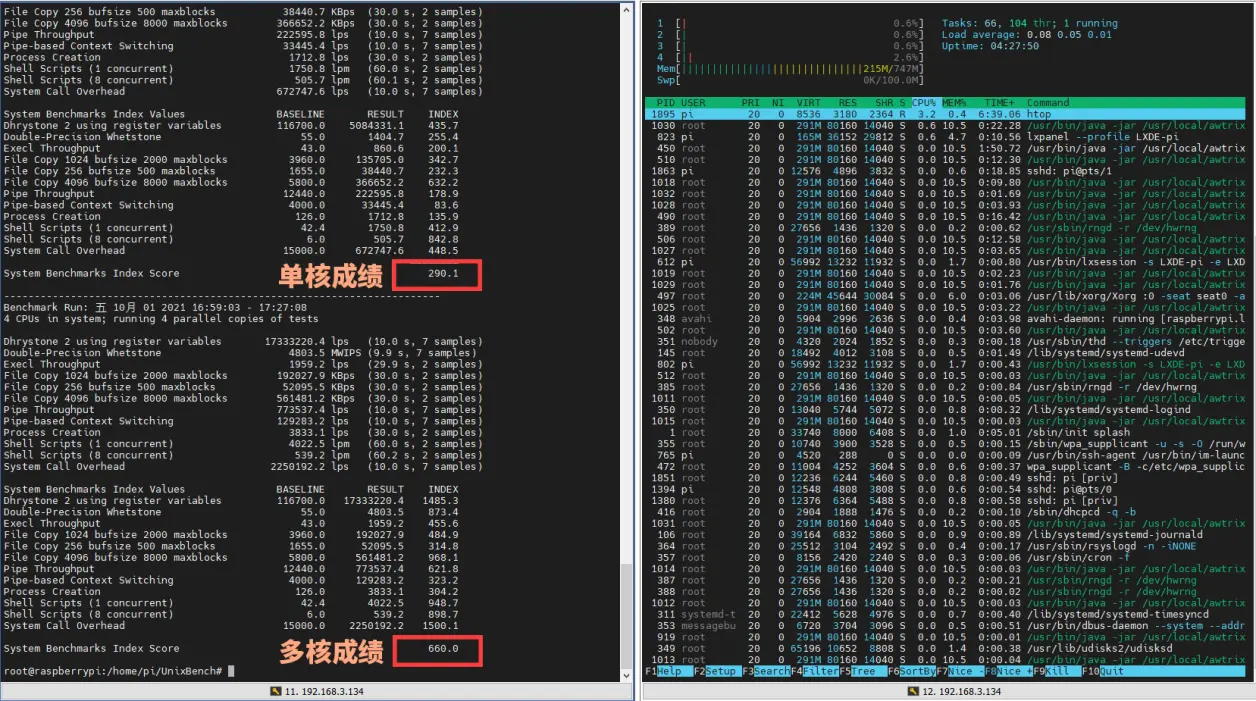Sort by the SHR column header
This screenshot has height=701, width=1256.
[882, 102]
